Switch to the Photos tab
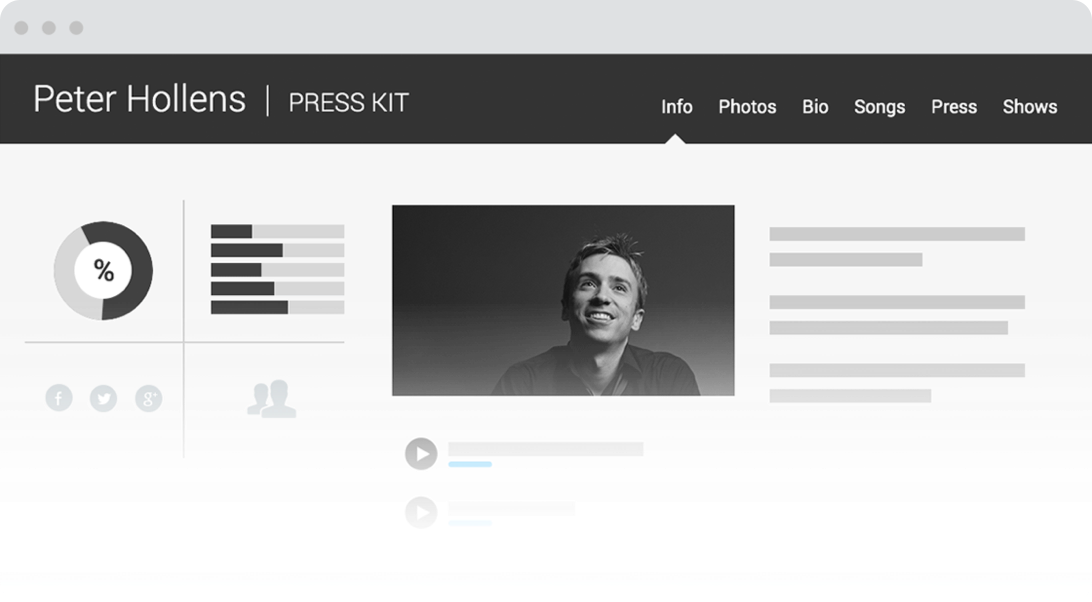The image size is (1092, 602). tap(747, 107)
